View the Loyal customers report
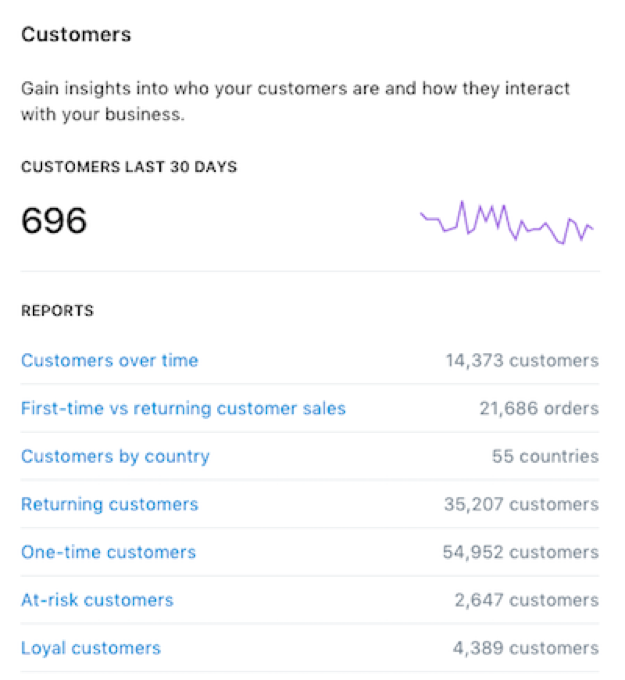 point(91,649)
